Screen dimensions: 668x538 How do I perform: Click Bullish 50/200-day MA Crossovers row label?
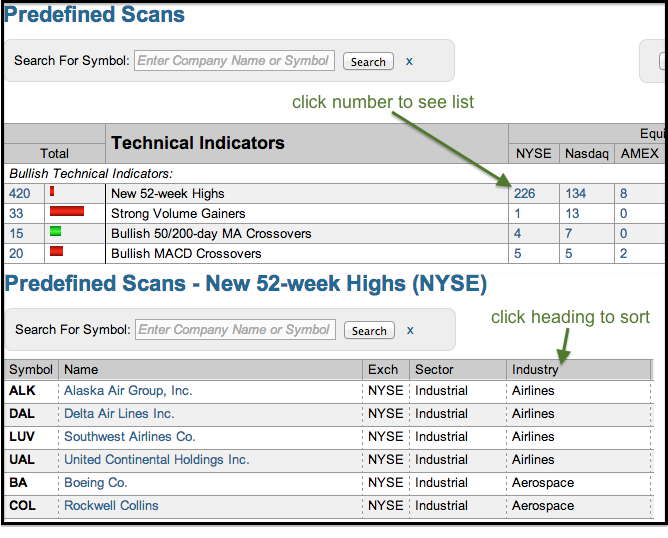[211, 233]
